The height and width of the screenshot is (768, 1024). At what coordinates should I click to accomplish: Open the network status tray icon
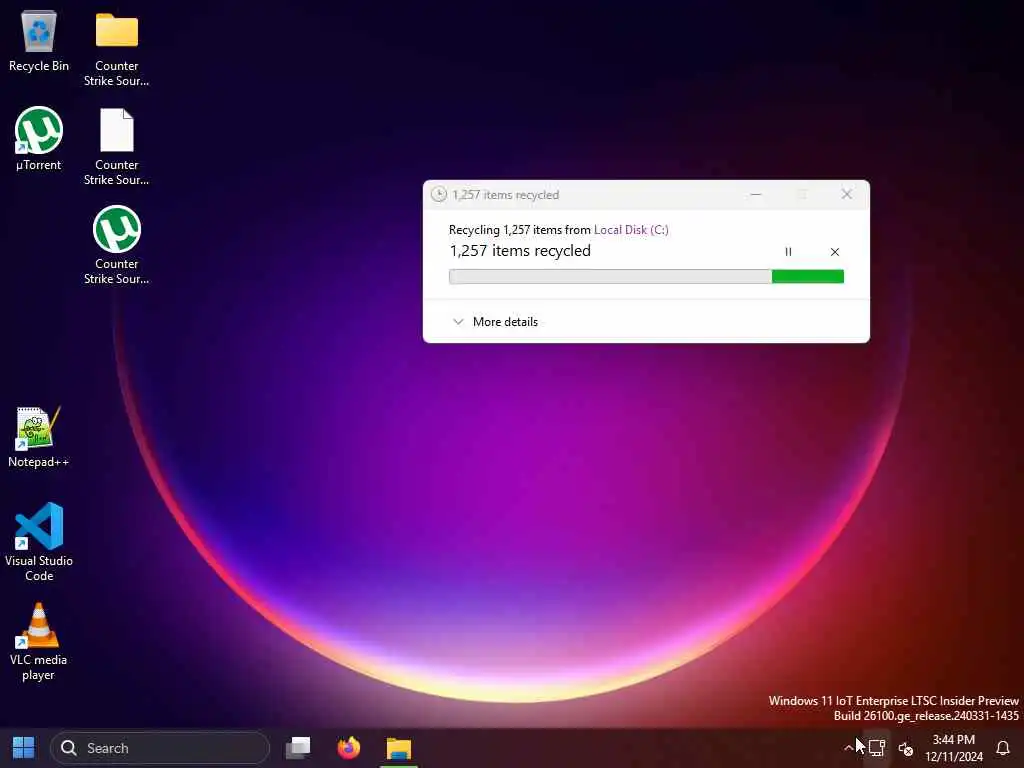(x=877, y=748)
